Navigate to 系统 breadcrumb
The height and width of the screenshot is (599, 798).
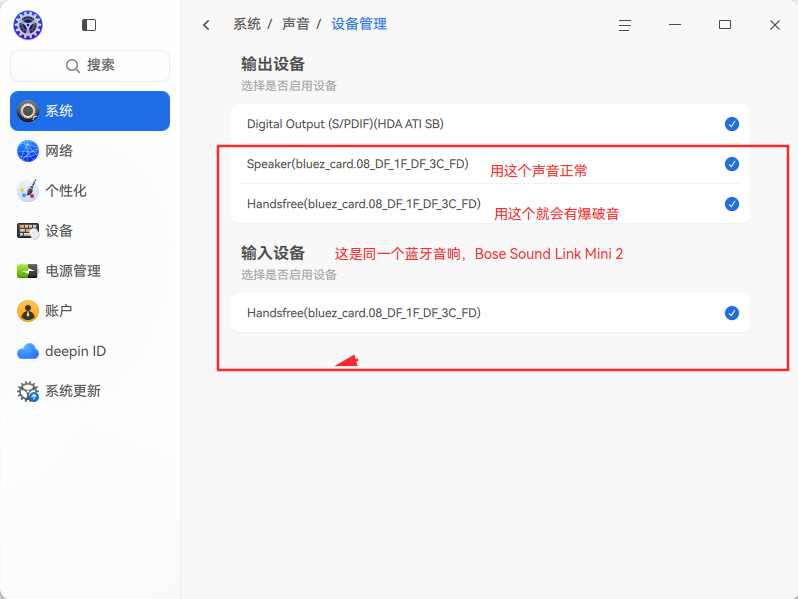coord(247,24)
